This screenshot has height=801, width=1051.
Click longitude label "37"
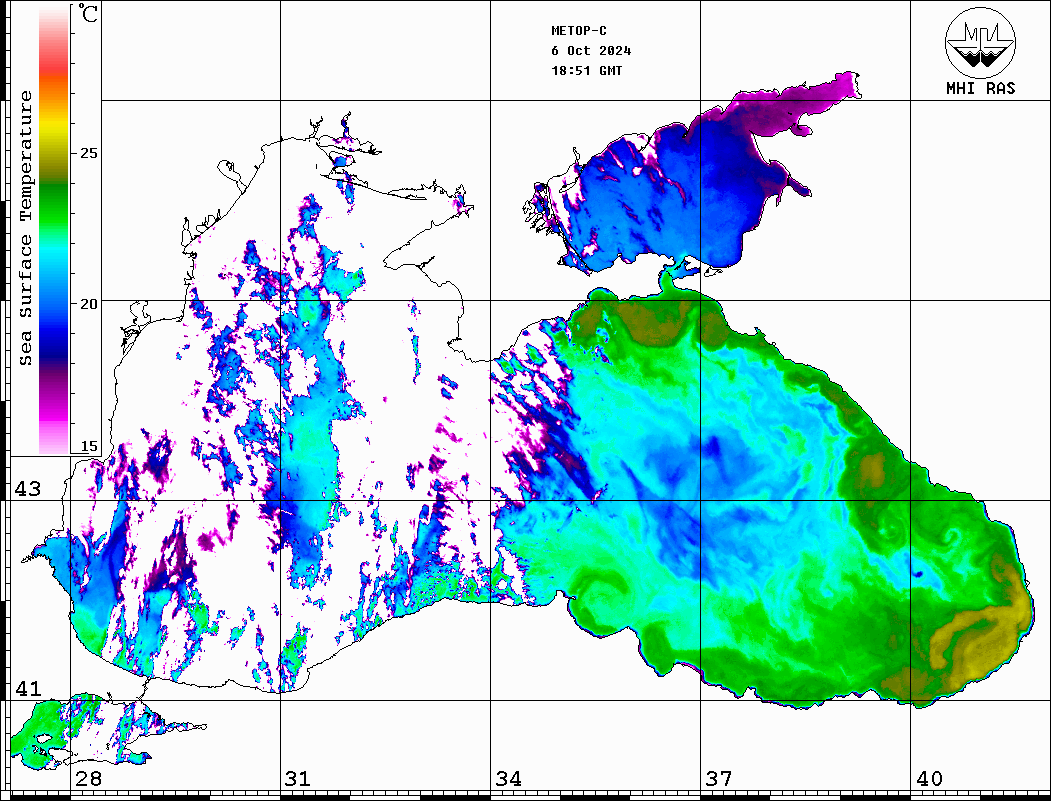[719, 778]
